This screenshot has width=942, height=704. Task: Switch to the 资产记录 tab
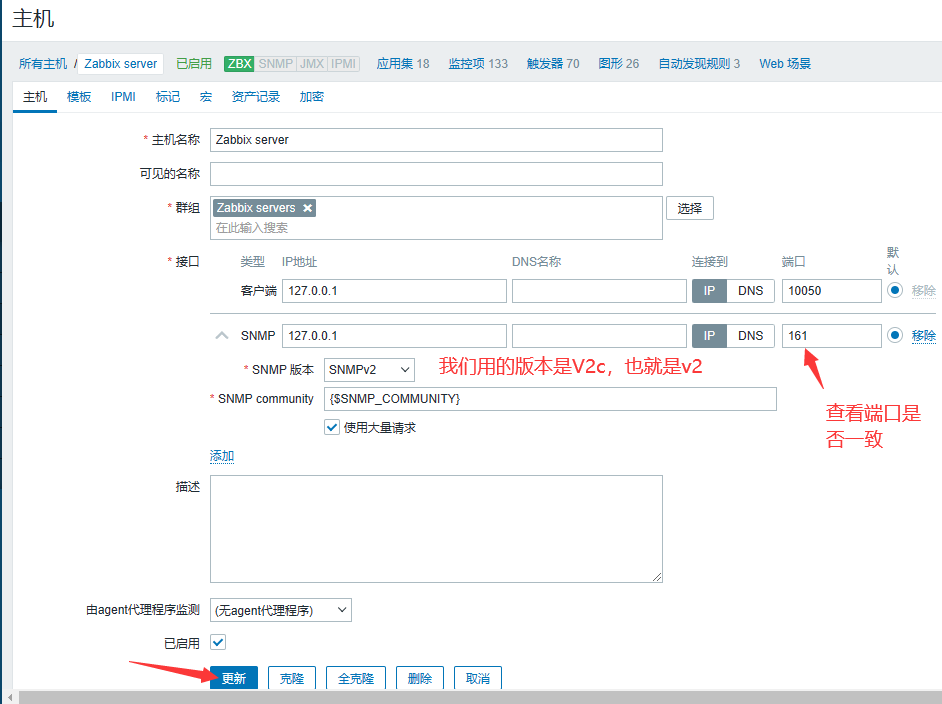click(x=256, y=97)
